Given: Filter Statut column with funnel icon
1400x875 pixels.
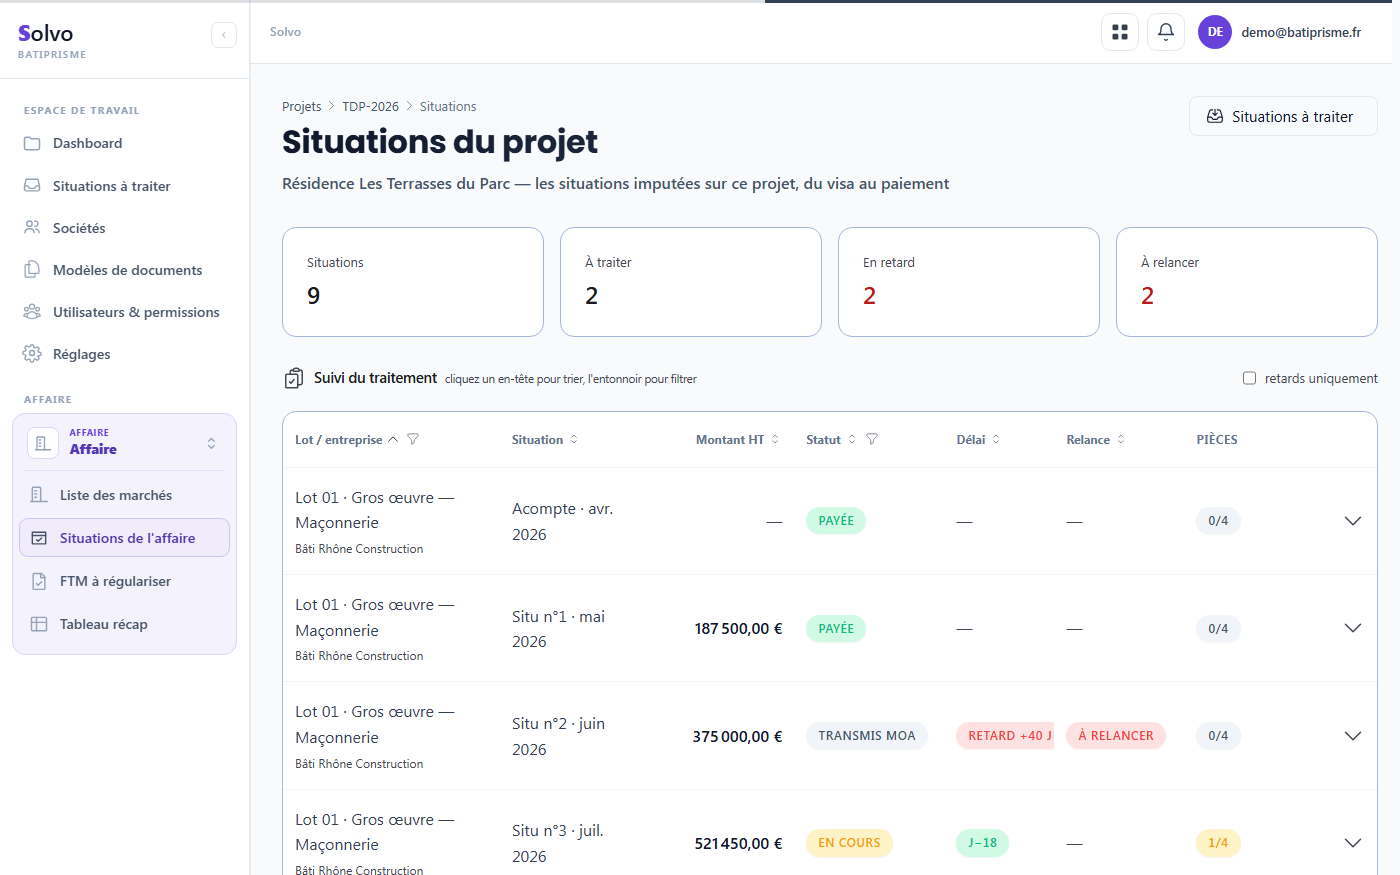Looking at the screenshot, I should click(872, 439).
